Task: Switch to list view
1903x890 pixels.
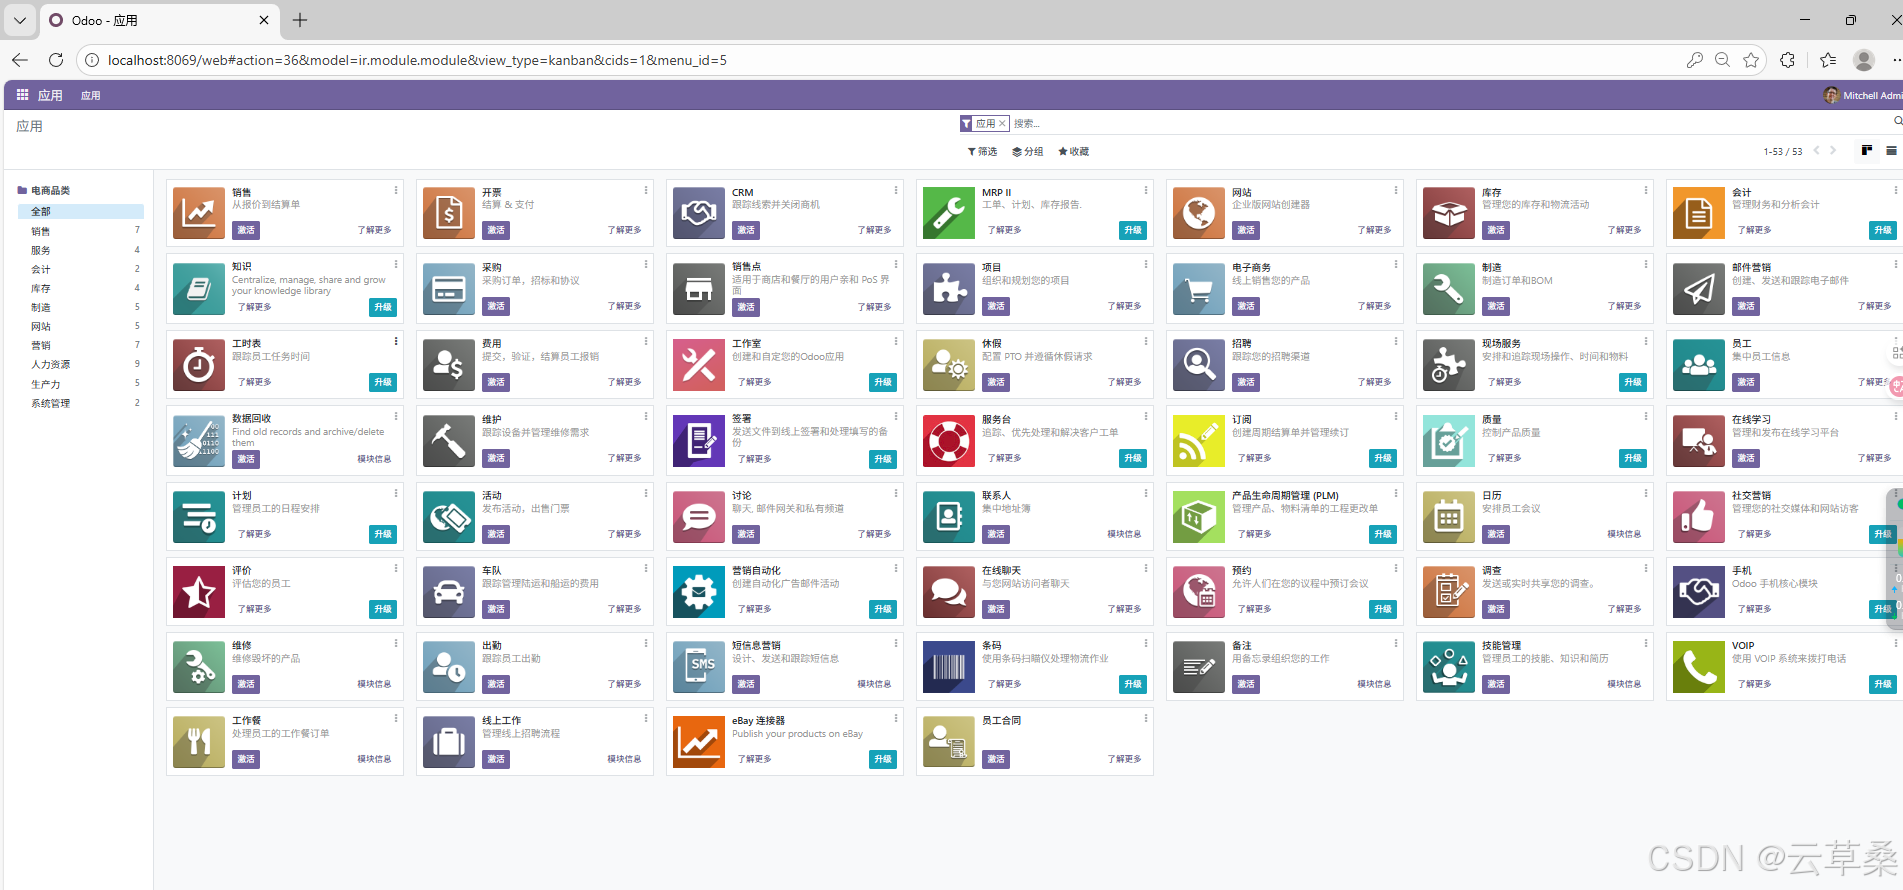Action: click(x=1891, y=151)
